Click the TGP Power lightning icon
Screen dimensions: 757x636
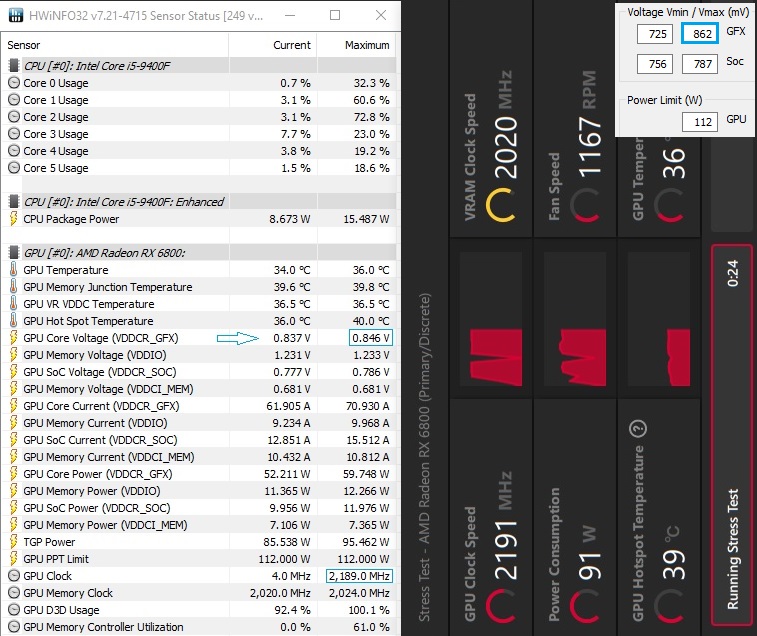pyautogui.click(x=14, y=542)
